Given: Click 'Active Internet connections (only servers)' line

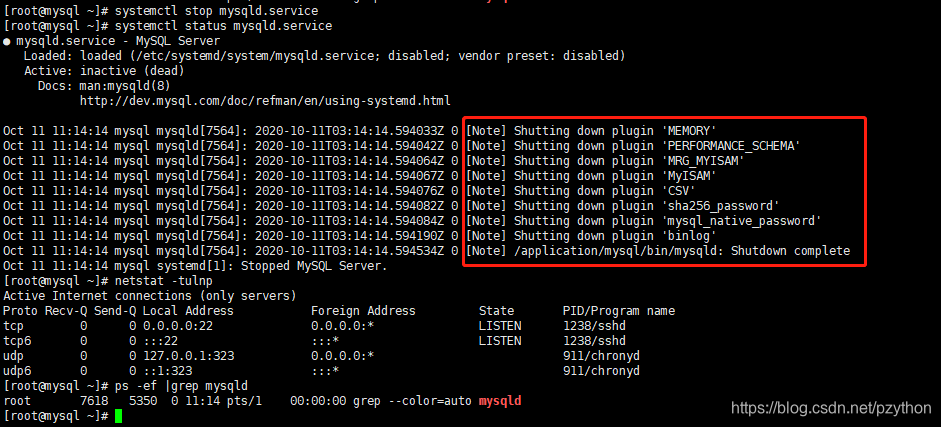Looking at the screenshot, I should (149, 296).
